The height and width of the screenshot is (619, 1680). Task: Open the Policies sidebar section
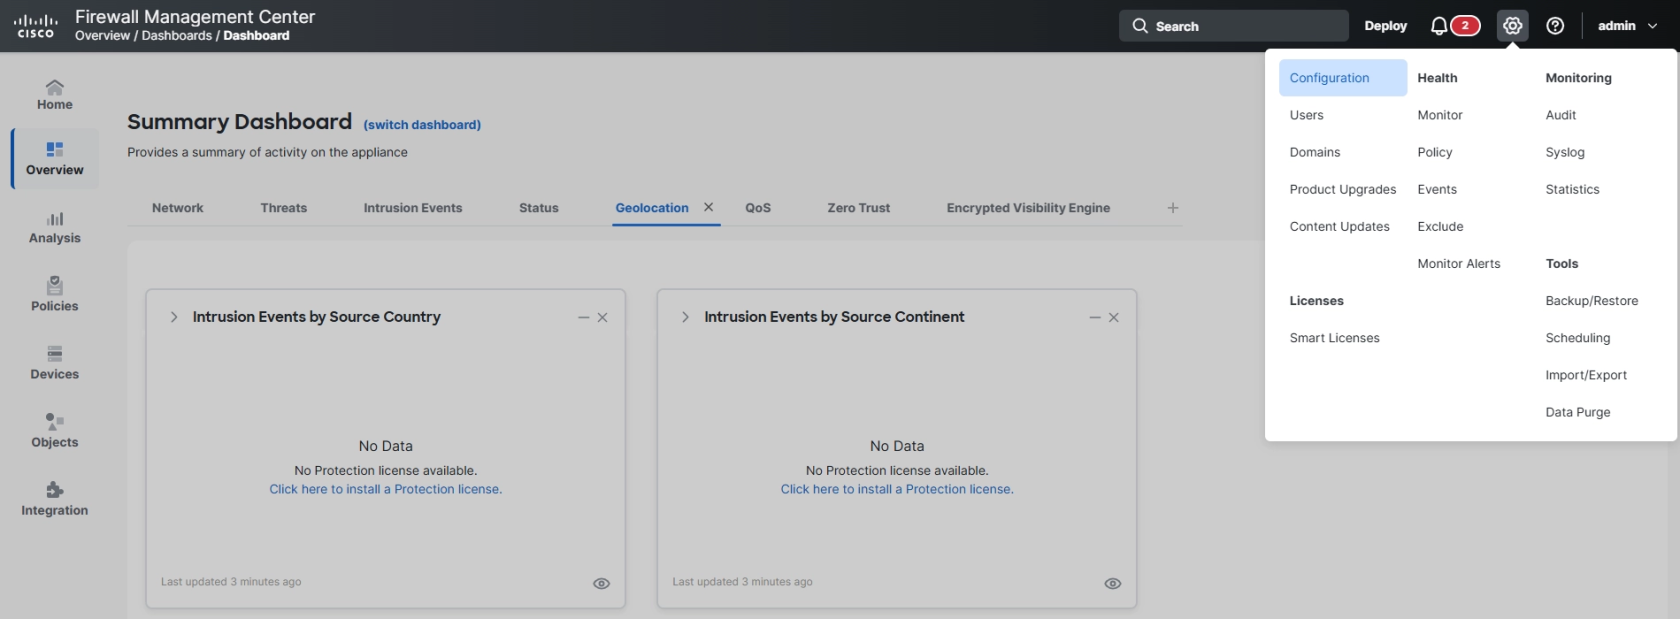point(55,295)
